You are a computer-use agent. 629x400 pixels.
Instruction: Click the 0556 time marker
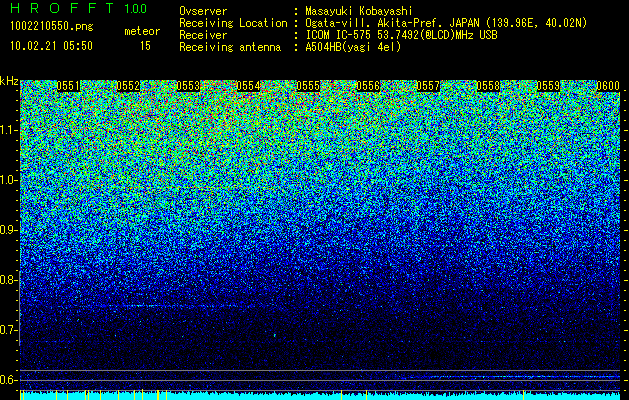click(x=368, y=86)
